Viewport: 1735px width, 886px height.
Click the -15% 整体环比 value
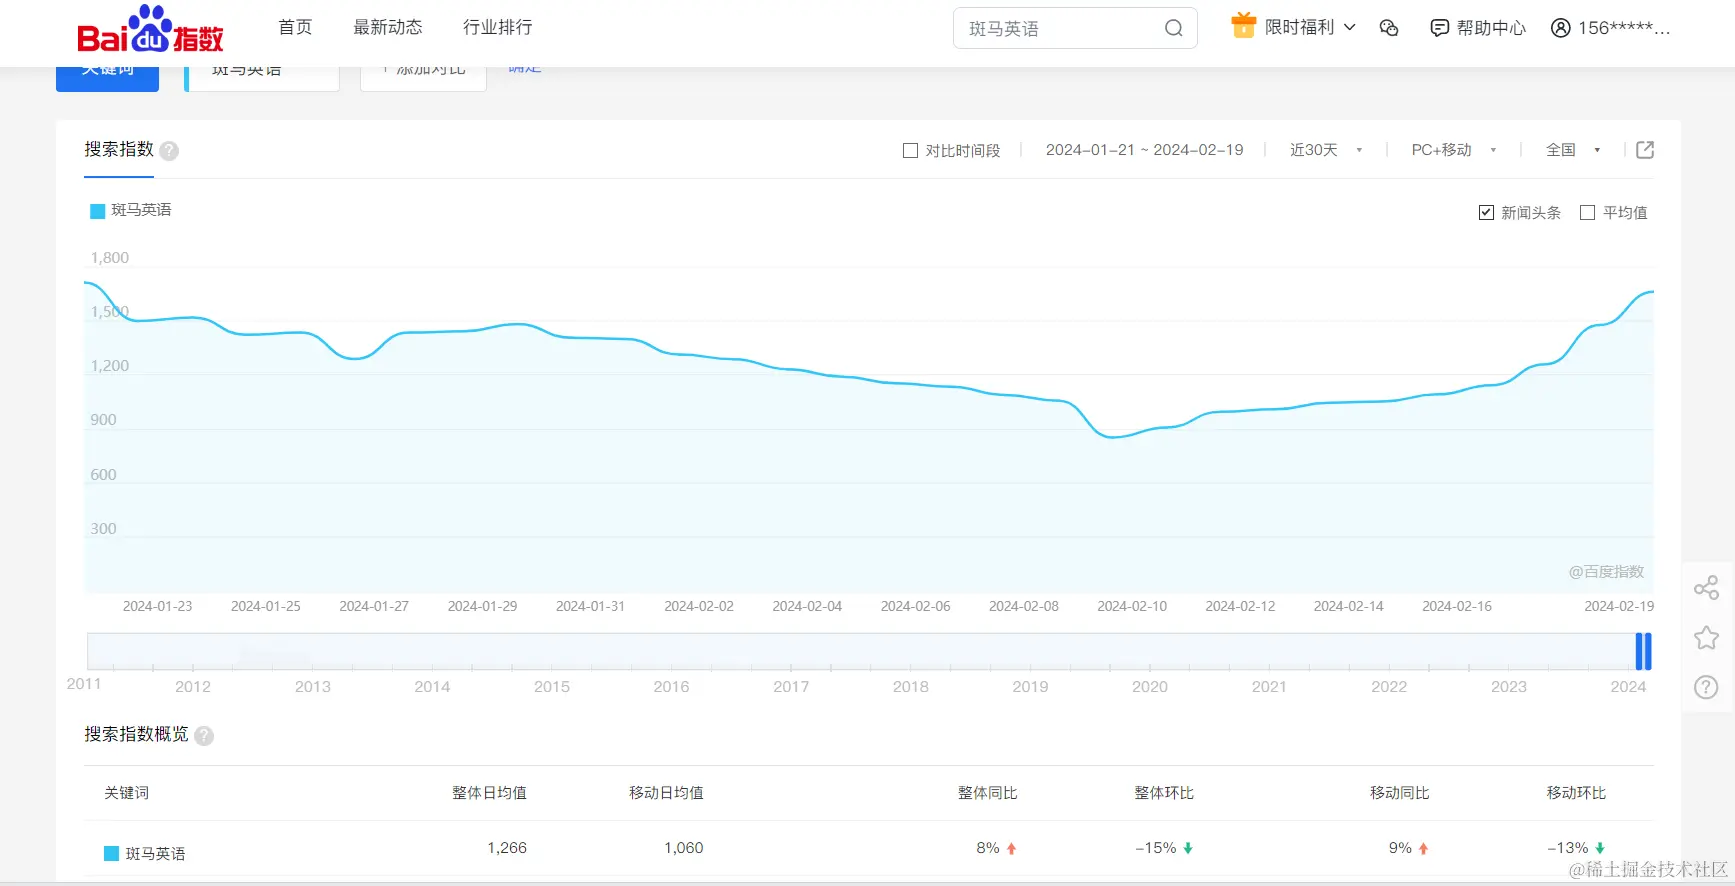point(1156,848)
